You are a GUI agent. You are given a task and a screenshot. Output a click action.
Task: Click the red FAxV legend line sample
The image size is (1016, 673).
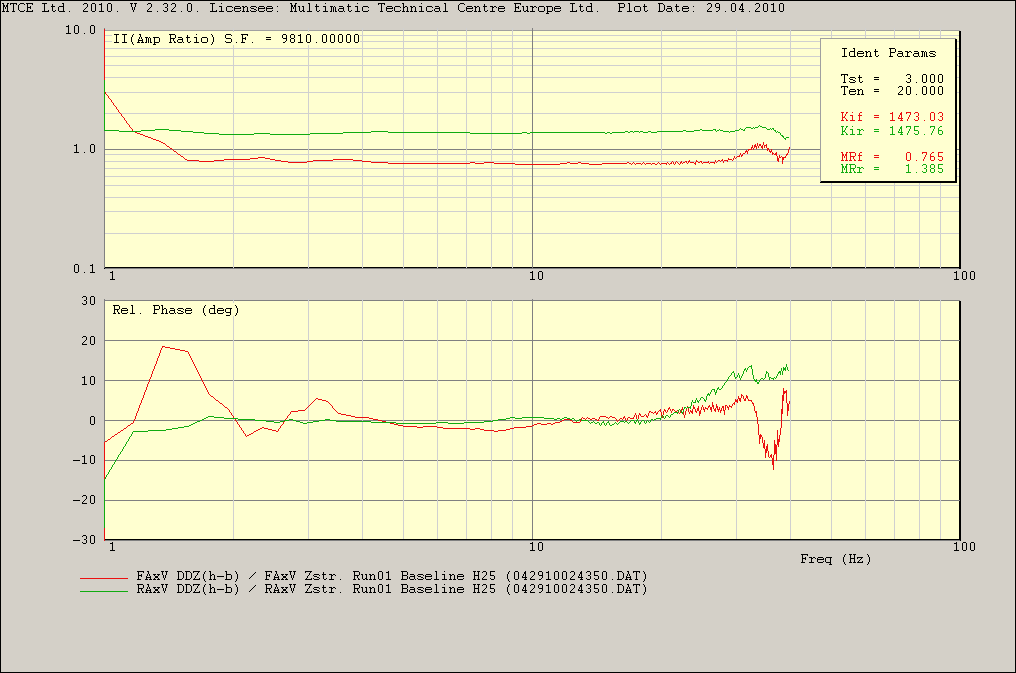[x=106, y=578]
